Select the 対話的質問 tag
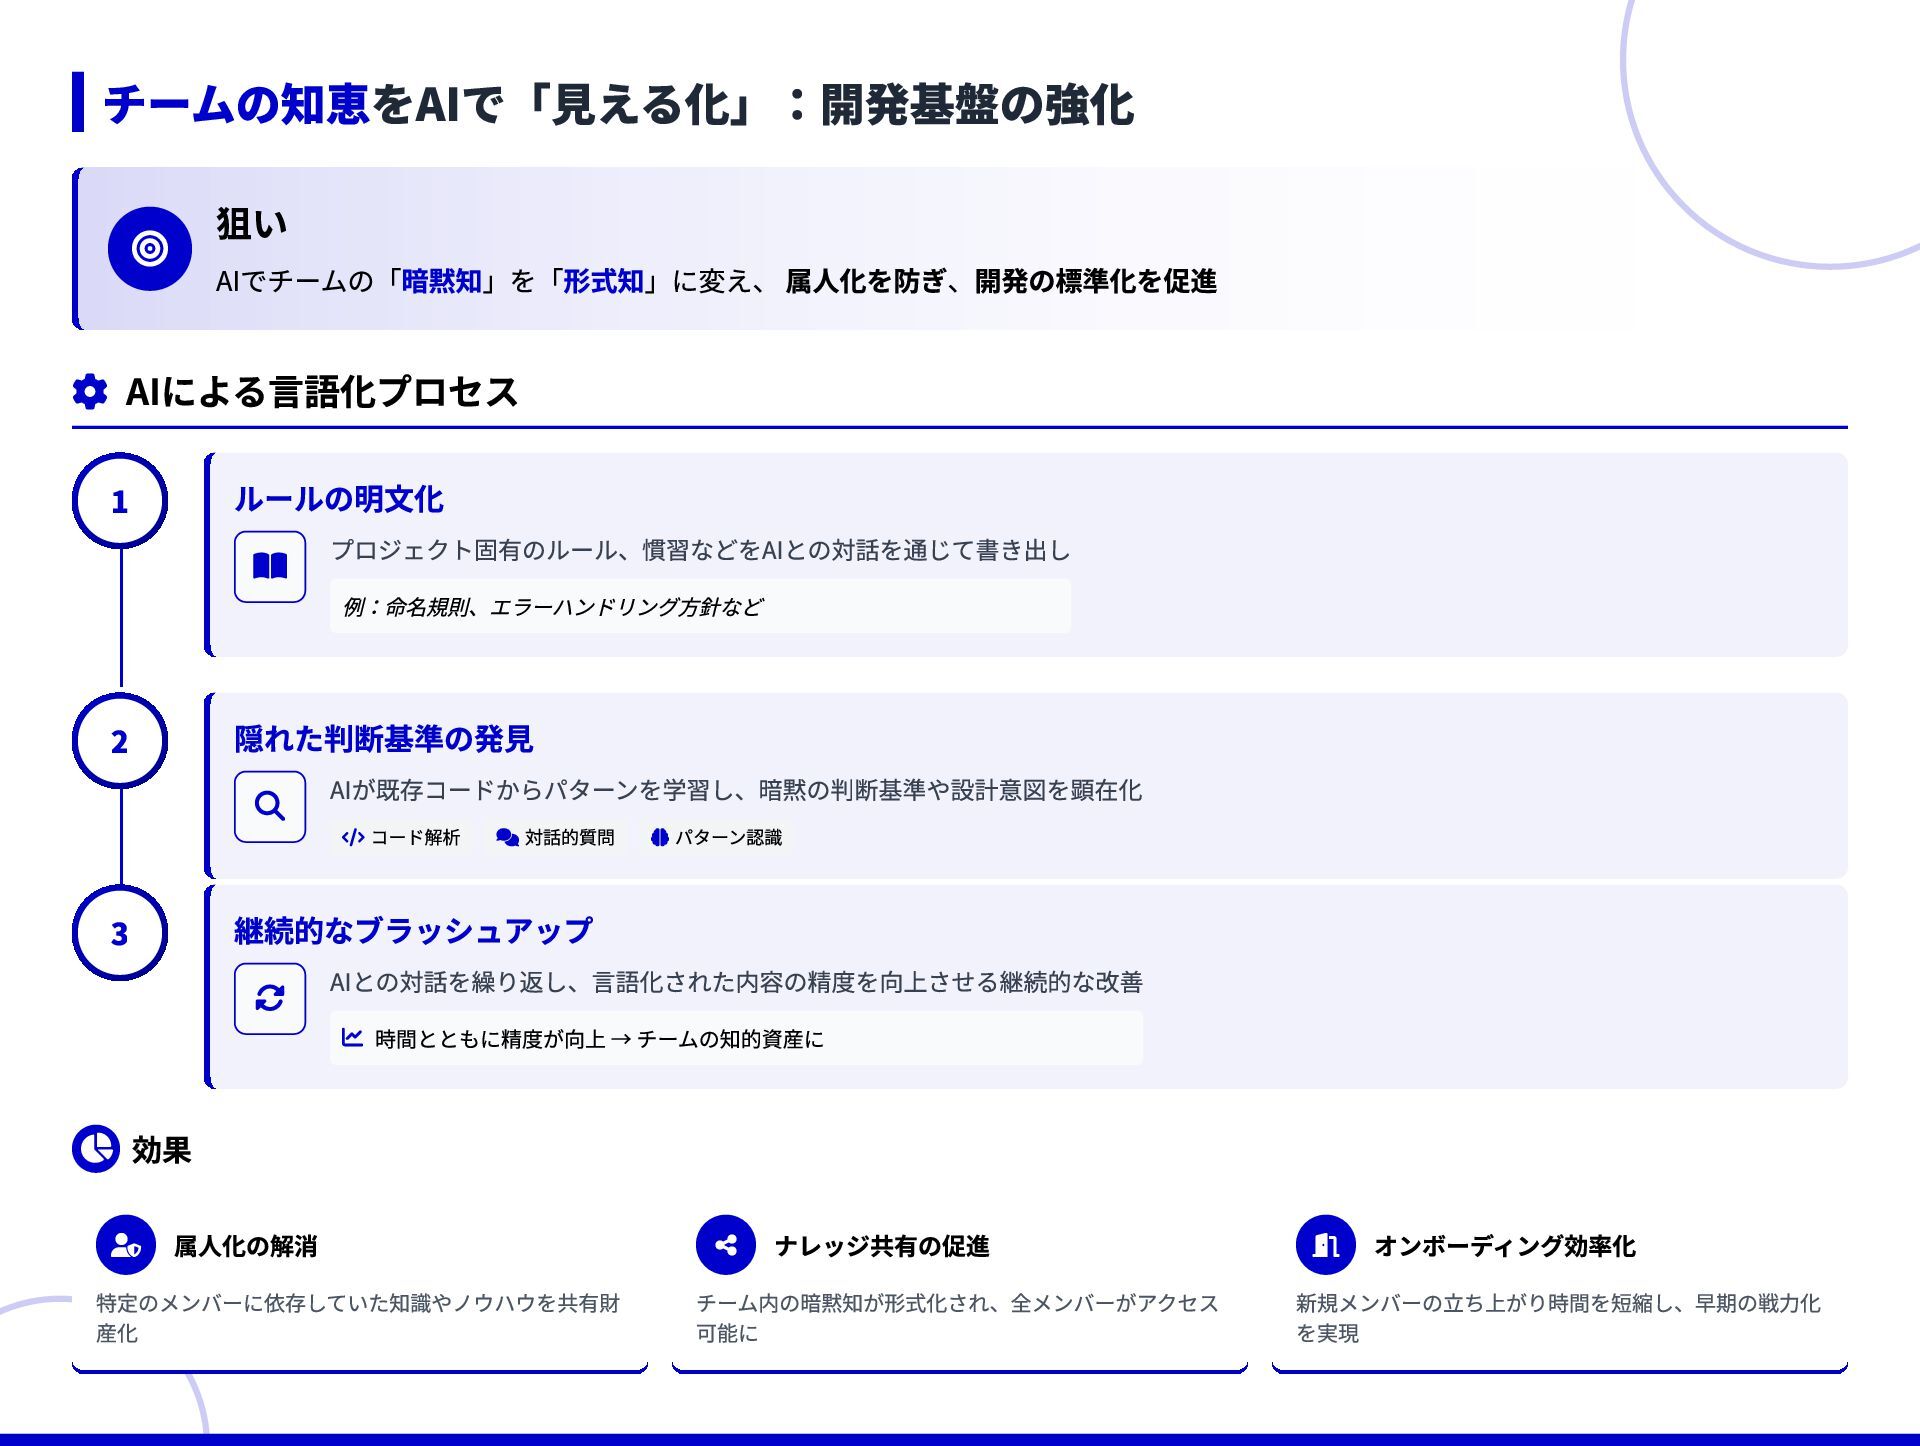 pyautogui.click(x=556, y=837)
